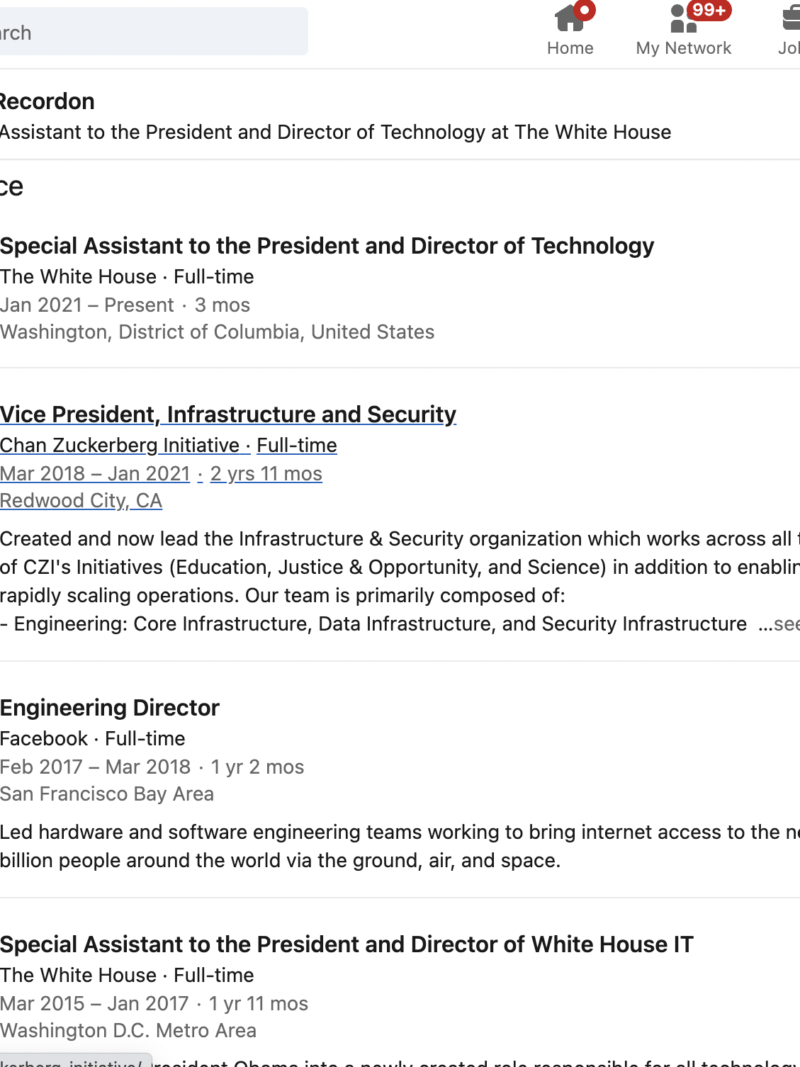The width and height of the screenshot is (800, 1067).
Task: Click the Redwood City, CA location link
Action: pos(81,501)
